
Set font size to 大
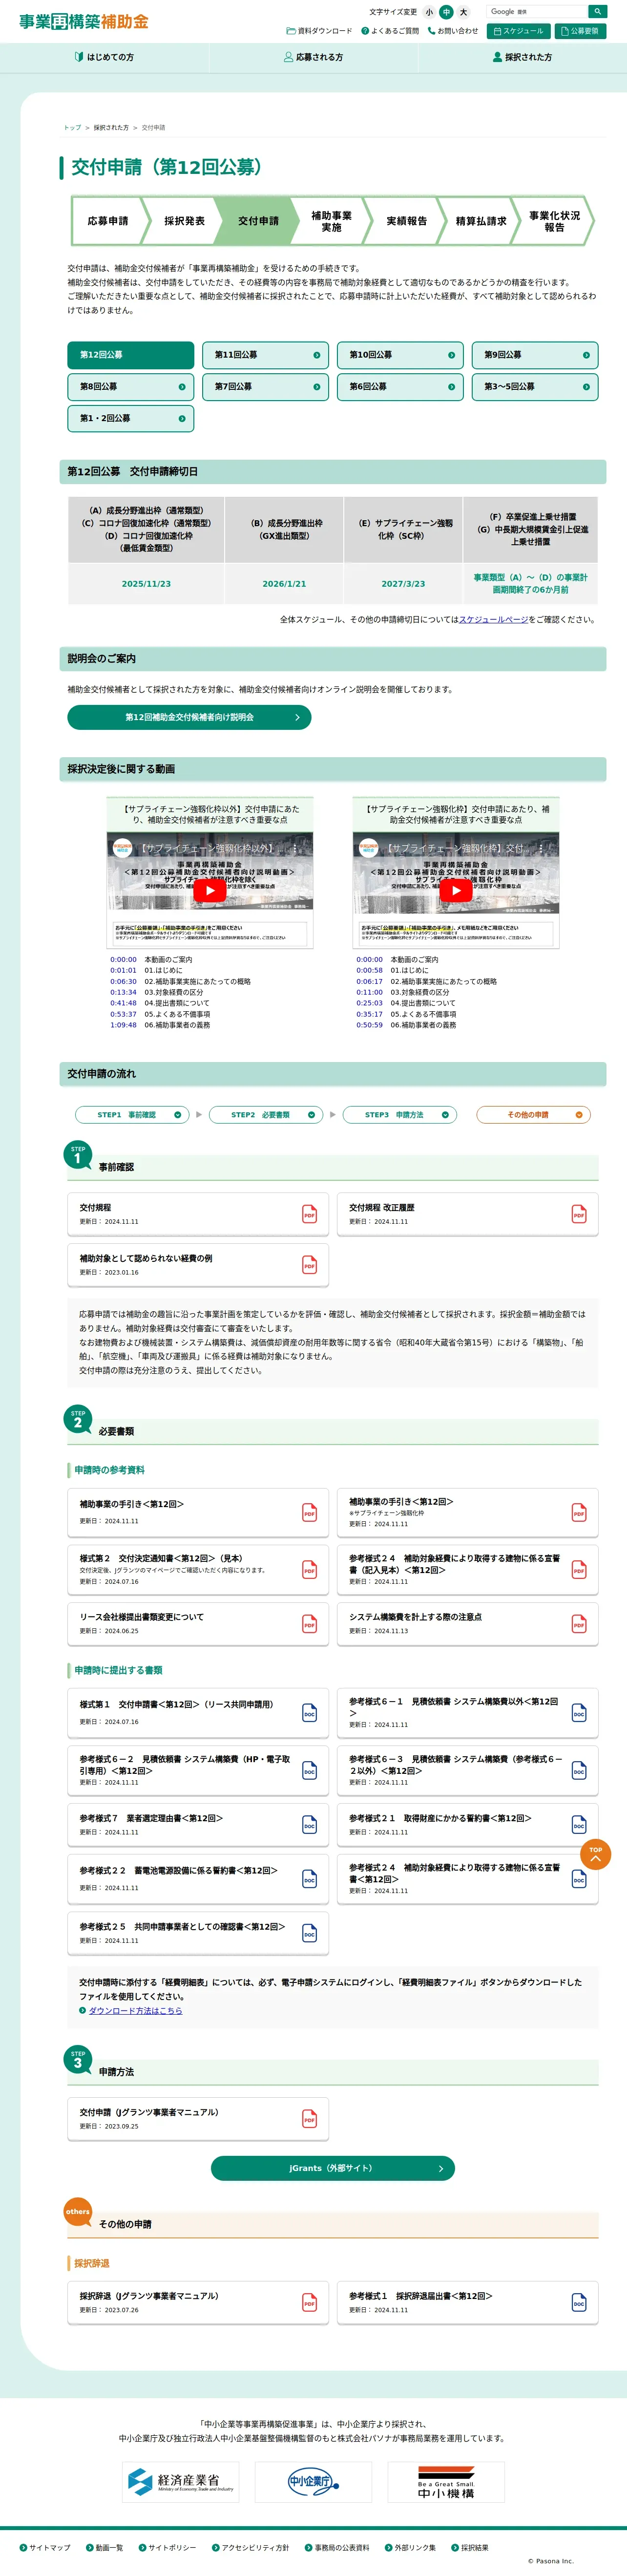click(x=463, y=12)
